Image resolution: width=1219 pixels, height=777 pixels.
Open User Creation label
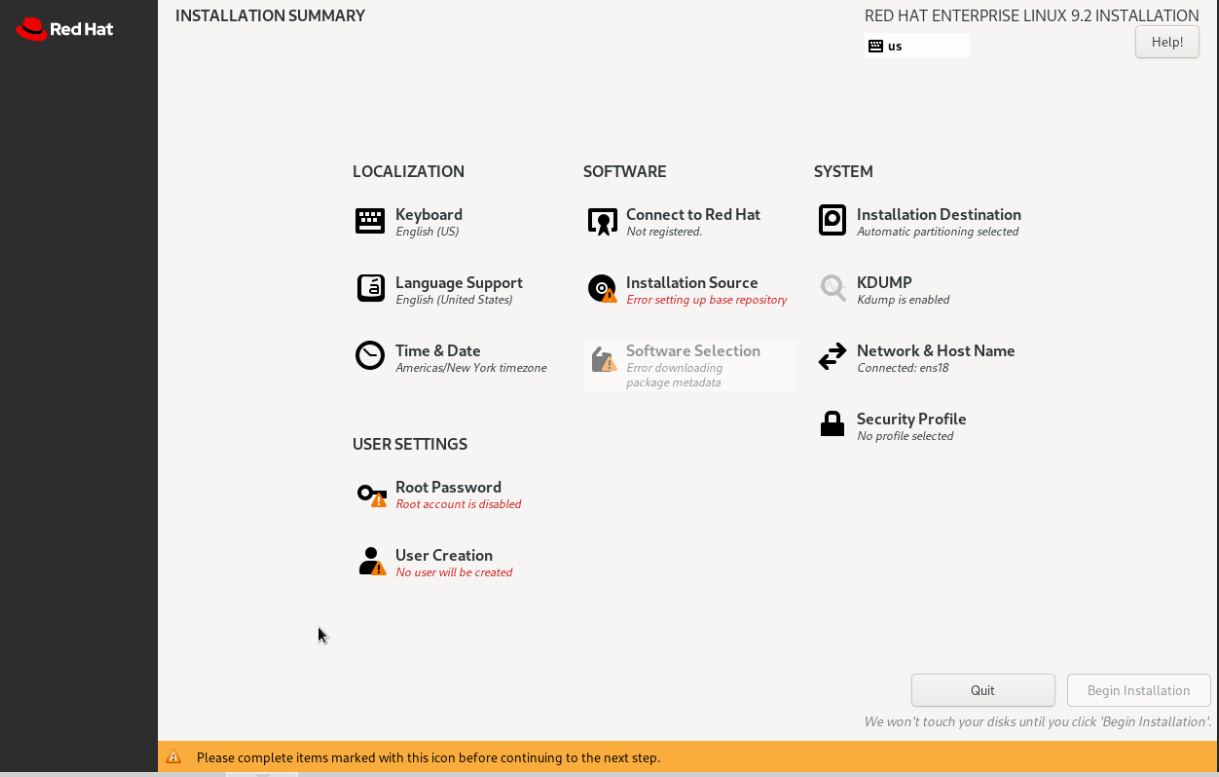[x=444, y=555]
